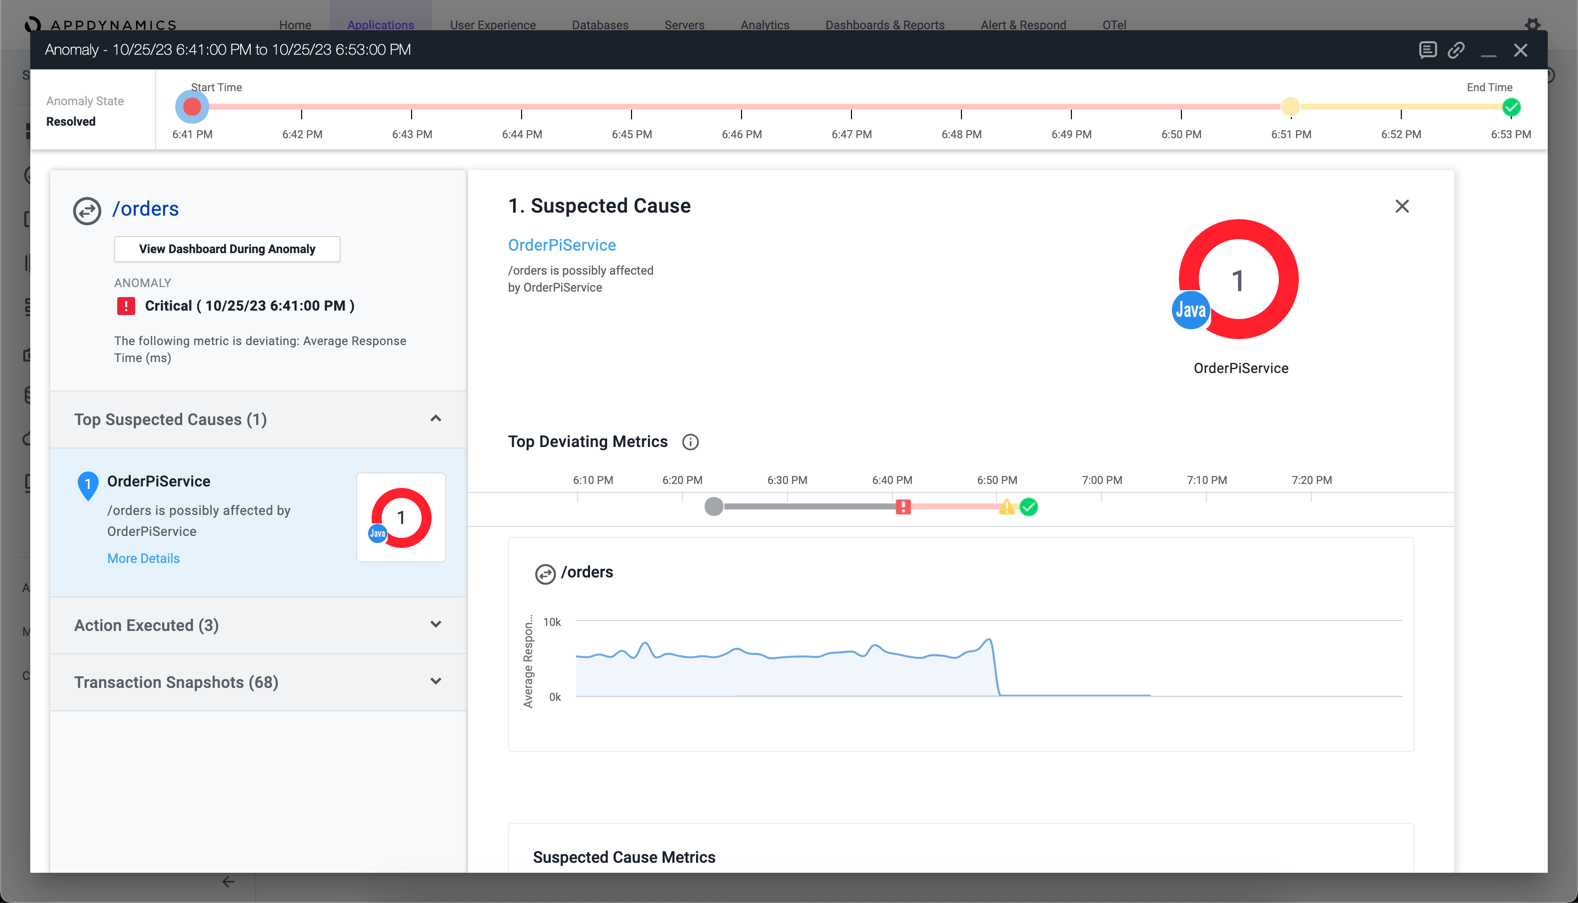Follow the More Details link
The image size is (1578, 903).
[x=143, y=559]
